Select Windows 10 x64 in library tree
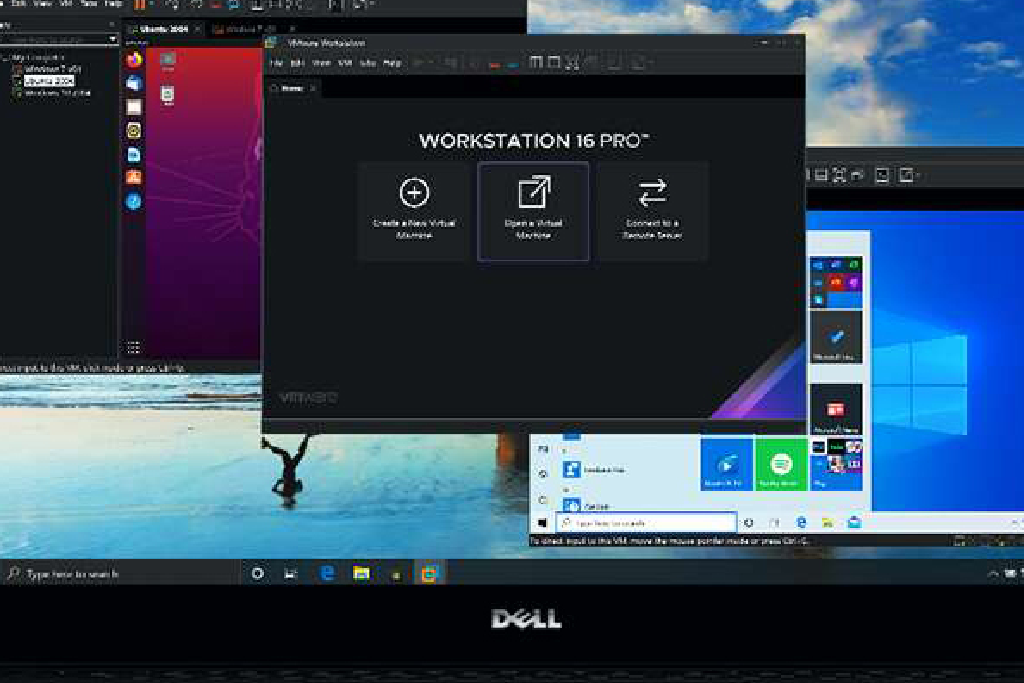This screenshot has height=683, width=1024. click(x=57, y=93)
